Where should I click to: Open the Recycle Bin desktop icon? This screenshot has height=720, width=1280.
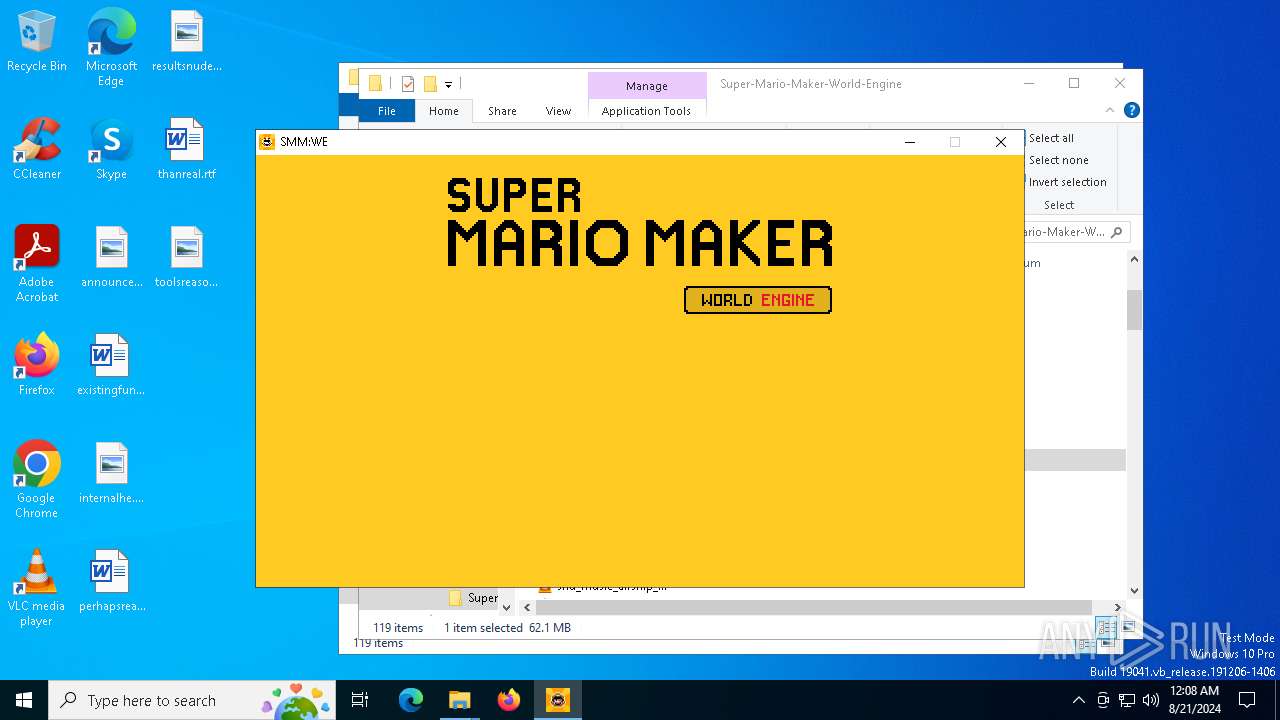37,42
